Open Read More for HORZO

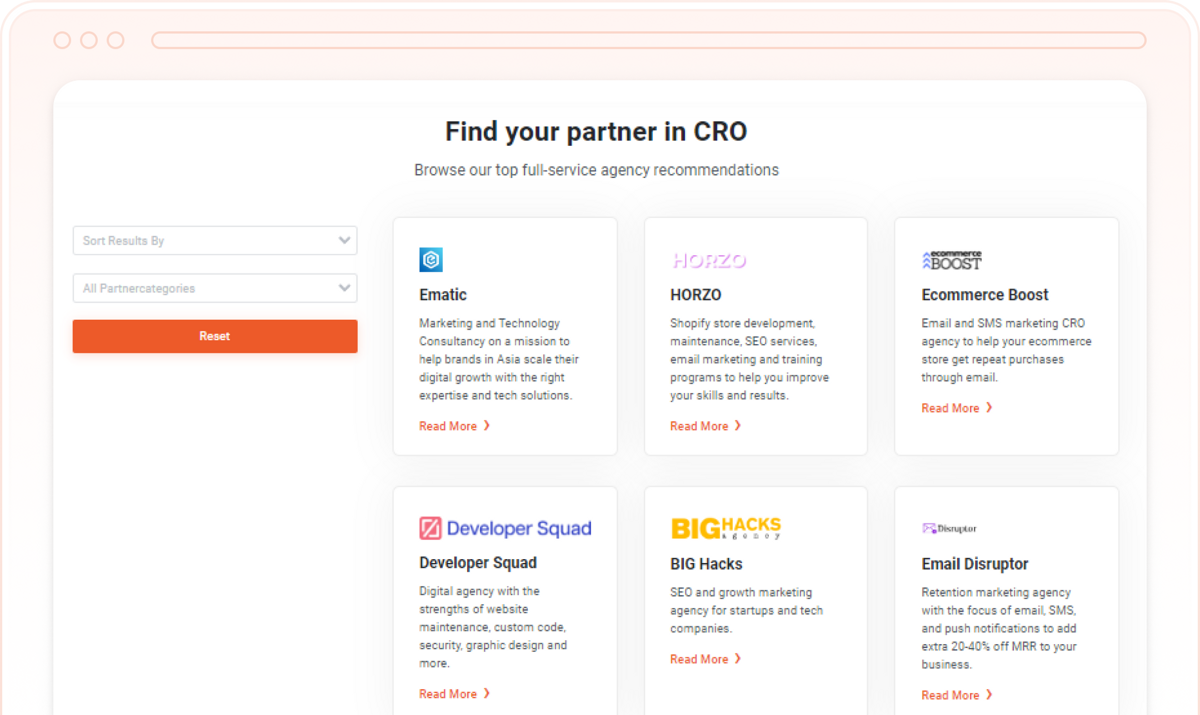[x=699, y=426]
